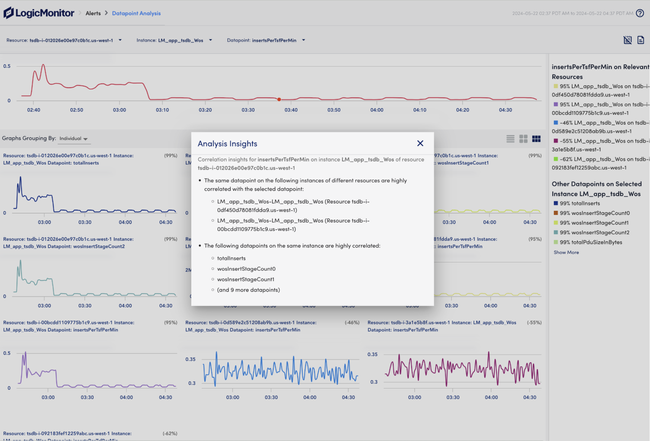Select the 0df450d78081fdda9 resource entry in dialog
Image resolution: width=650 pixels, height=441 pixels.
tap(293, 206)
